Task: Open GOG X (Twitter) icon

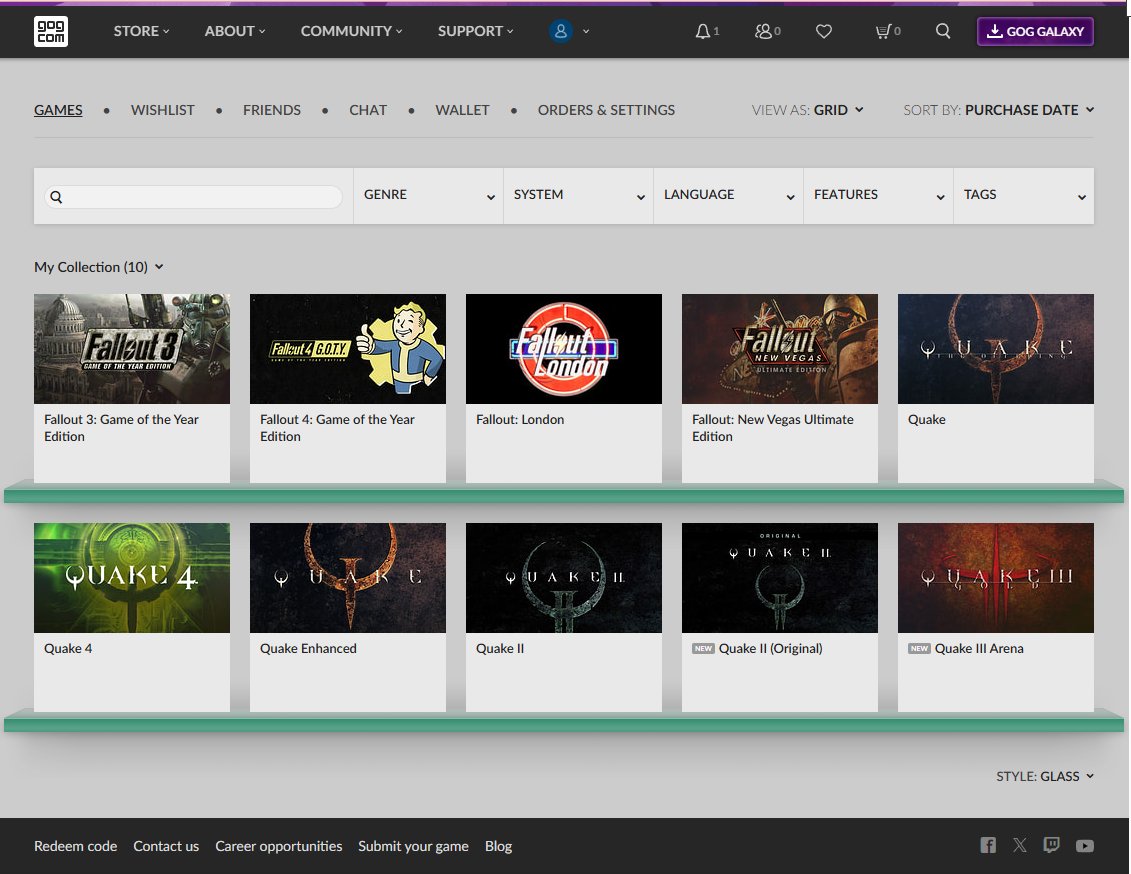Action: click(1020, 845)
